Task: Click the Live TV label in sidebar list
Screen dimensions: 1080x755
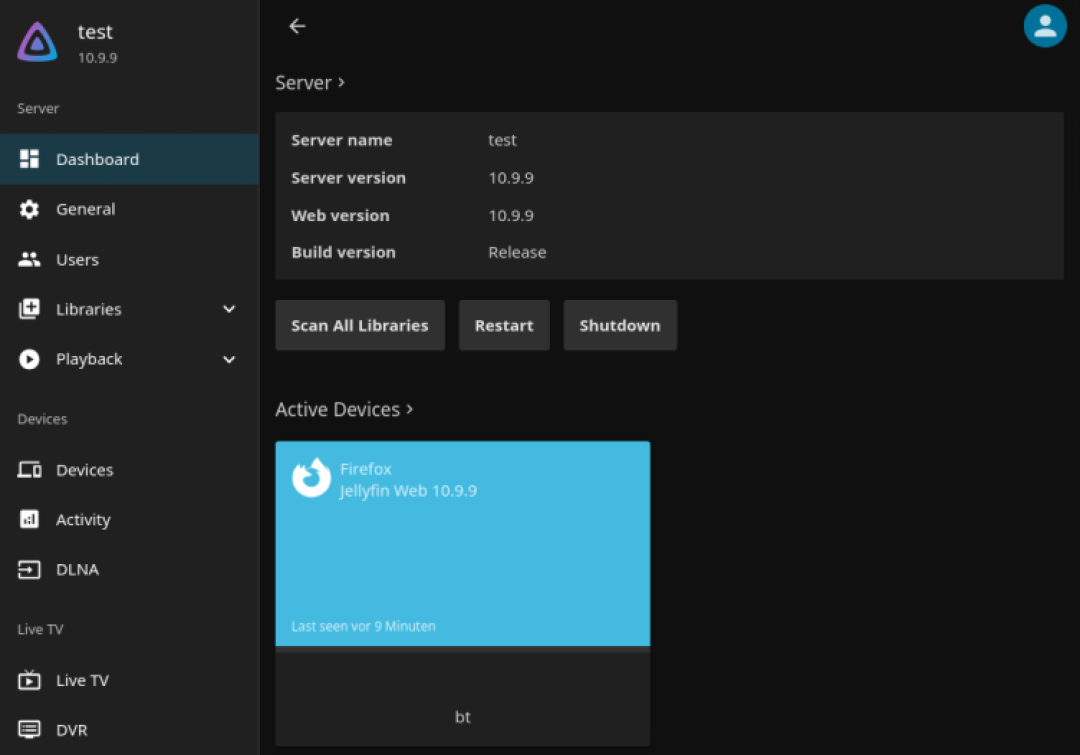Action: (x=83, y=680)
